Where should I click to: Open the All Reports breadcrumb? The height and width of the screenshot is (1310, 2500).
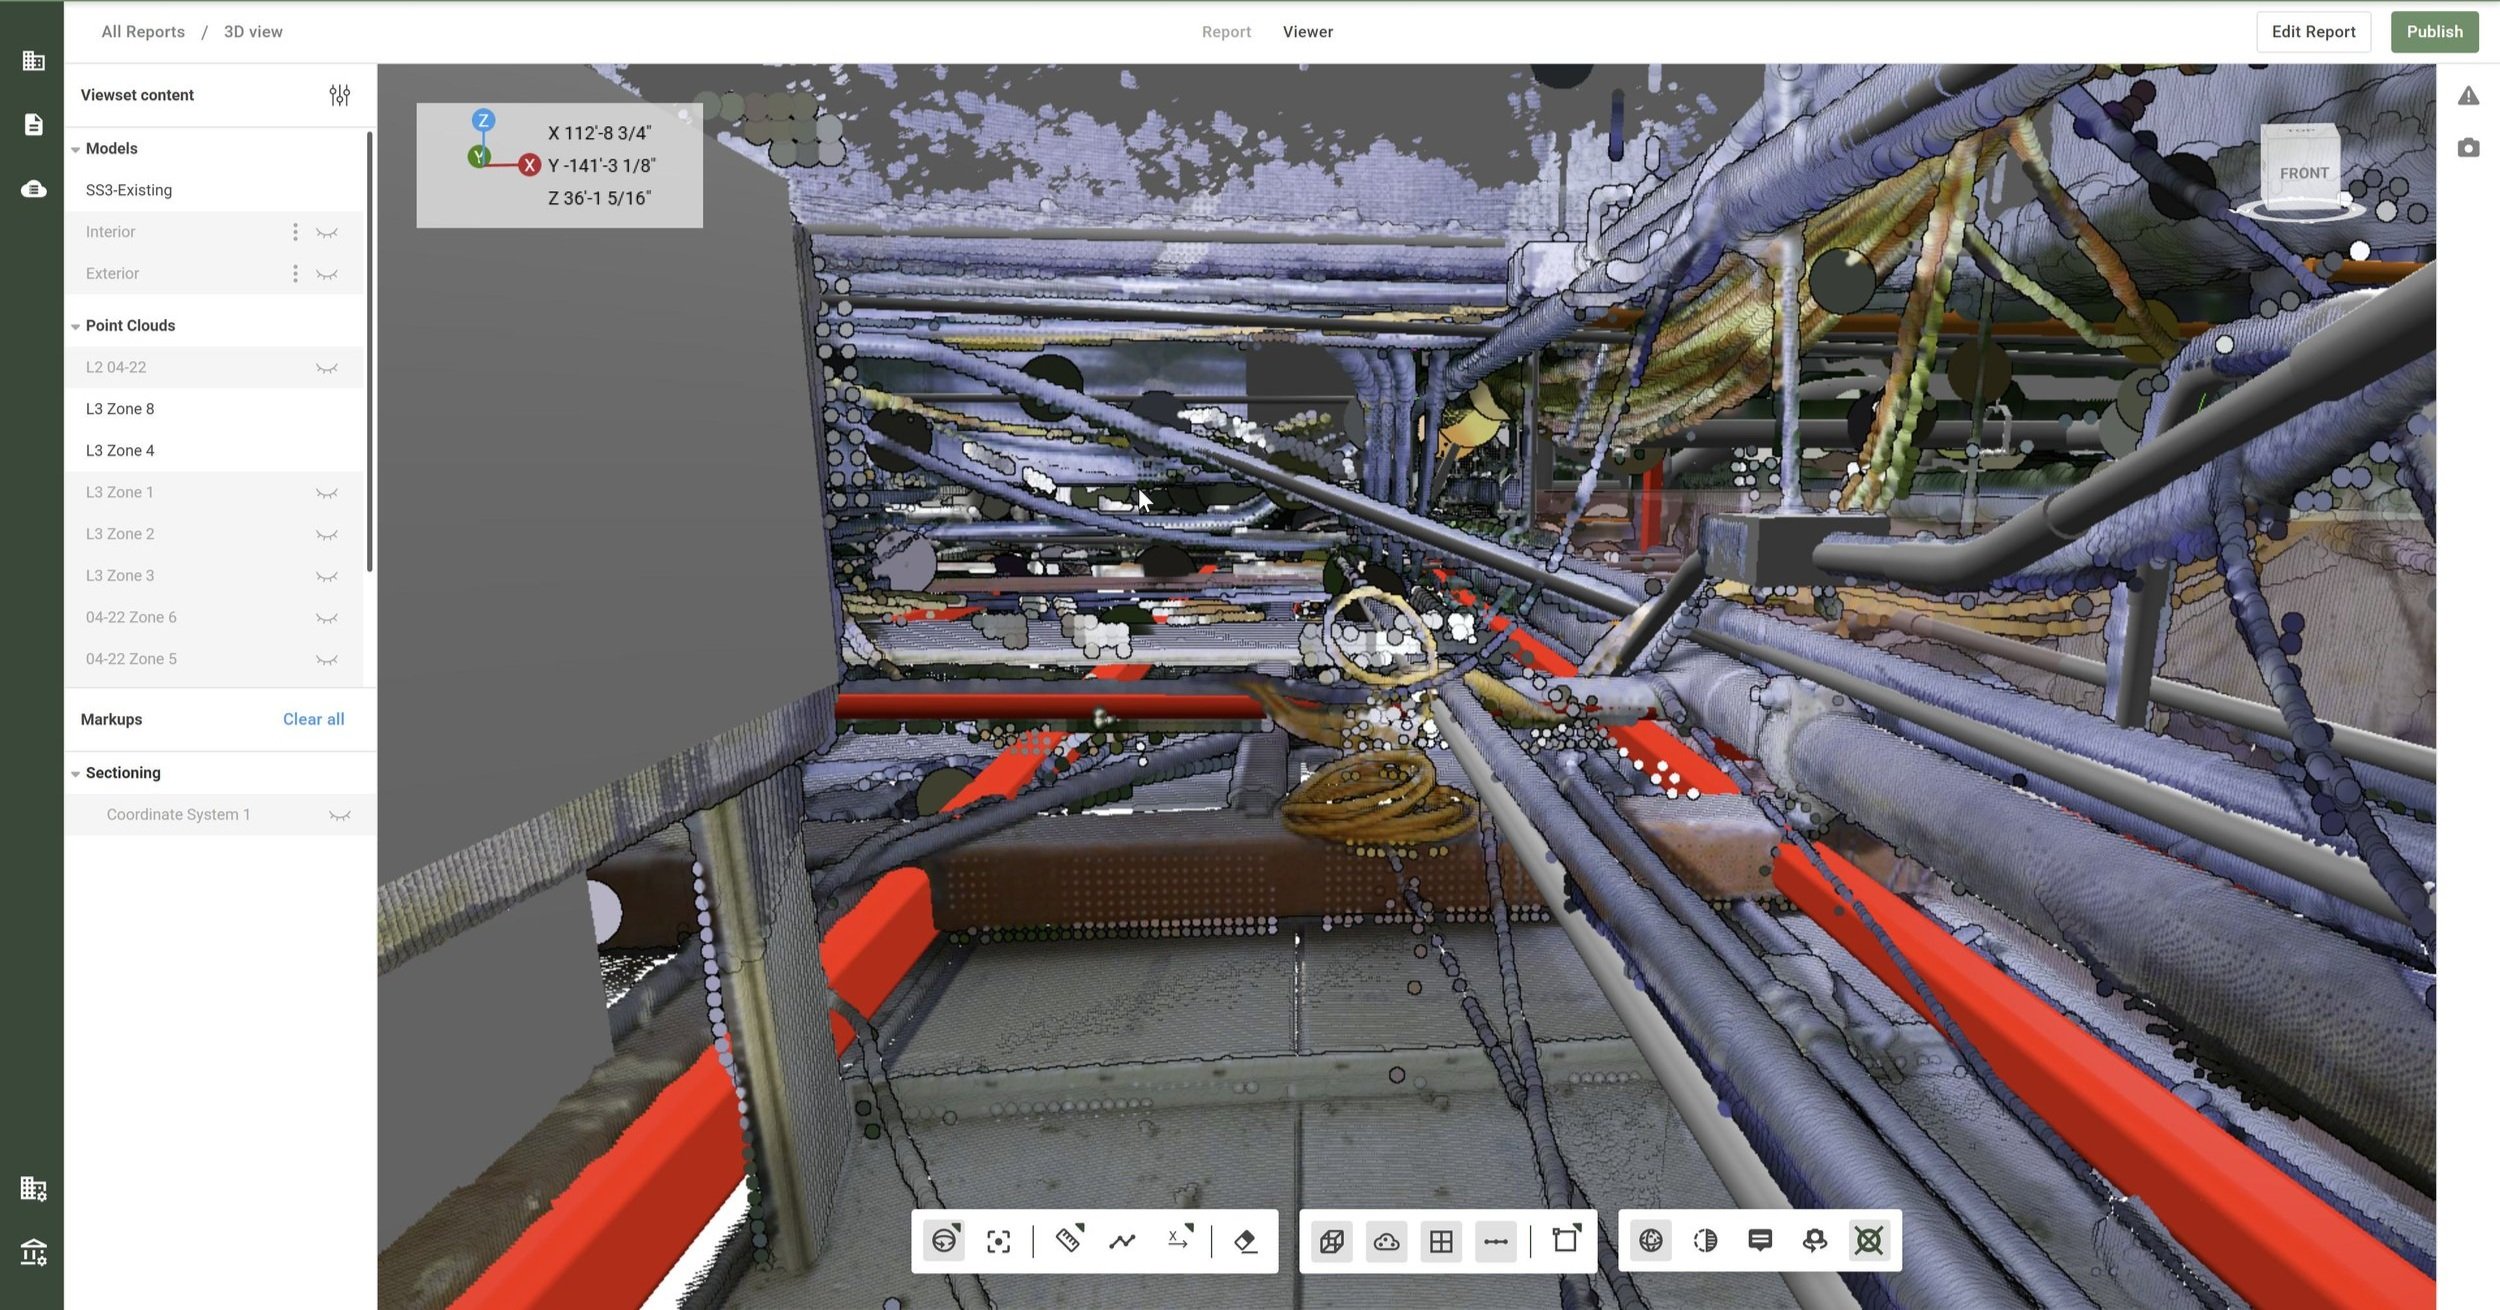click(143, 32)
